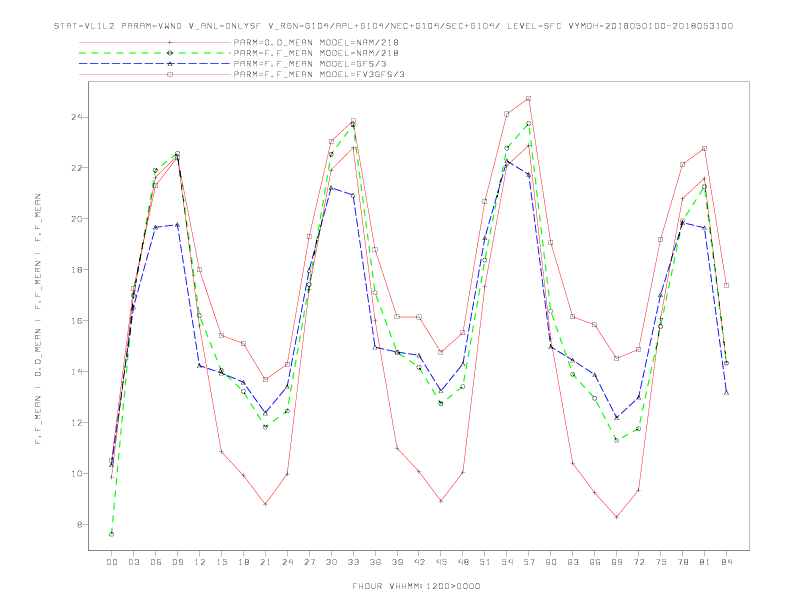
Task: Click x-axis tick label 09
Action: [x=177, y=562]
